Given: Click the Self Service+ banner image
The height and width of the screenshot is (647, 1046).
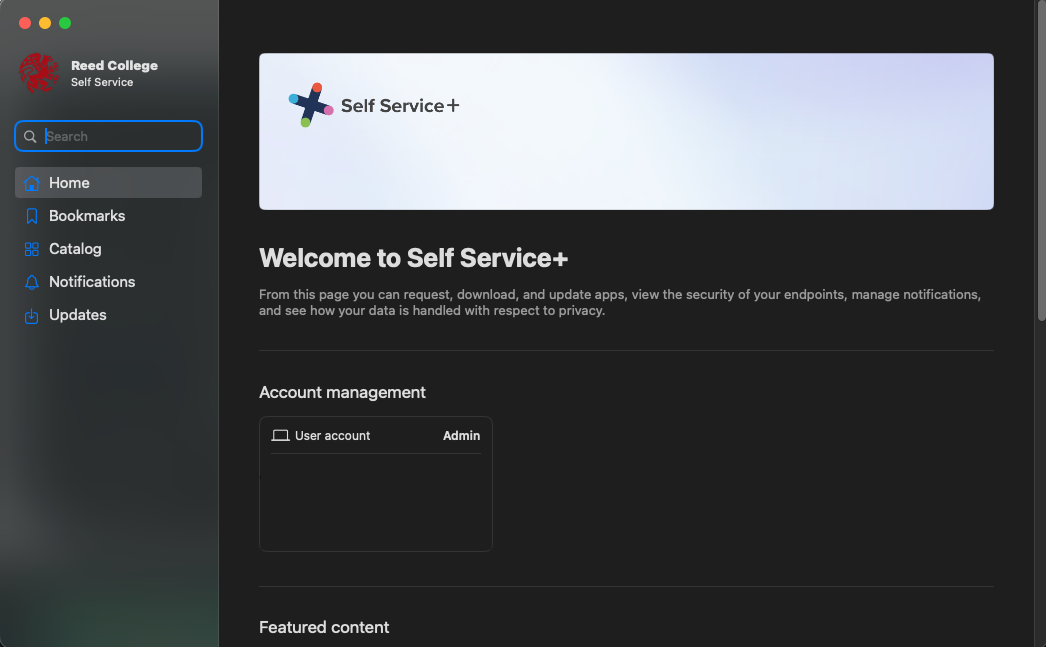Looking at the screenshot, I should pyautogui.click(x=626, y=131).
